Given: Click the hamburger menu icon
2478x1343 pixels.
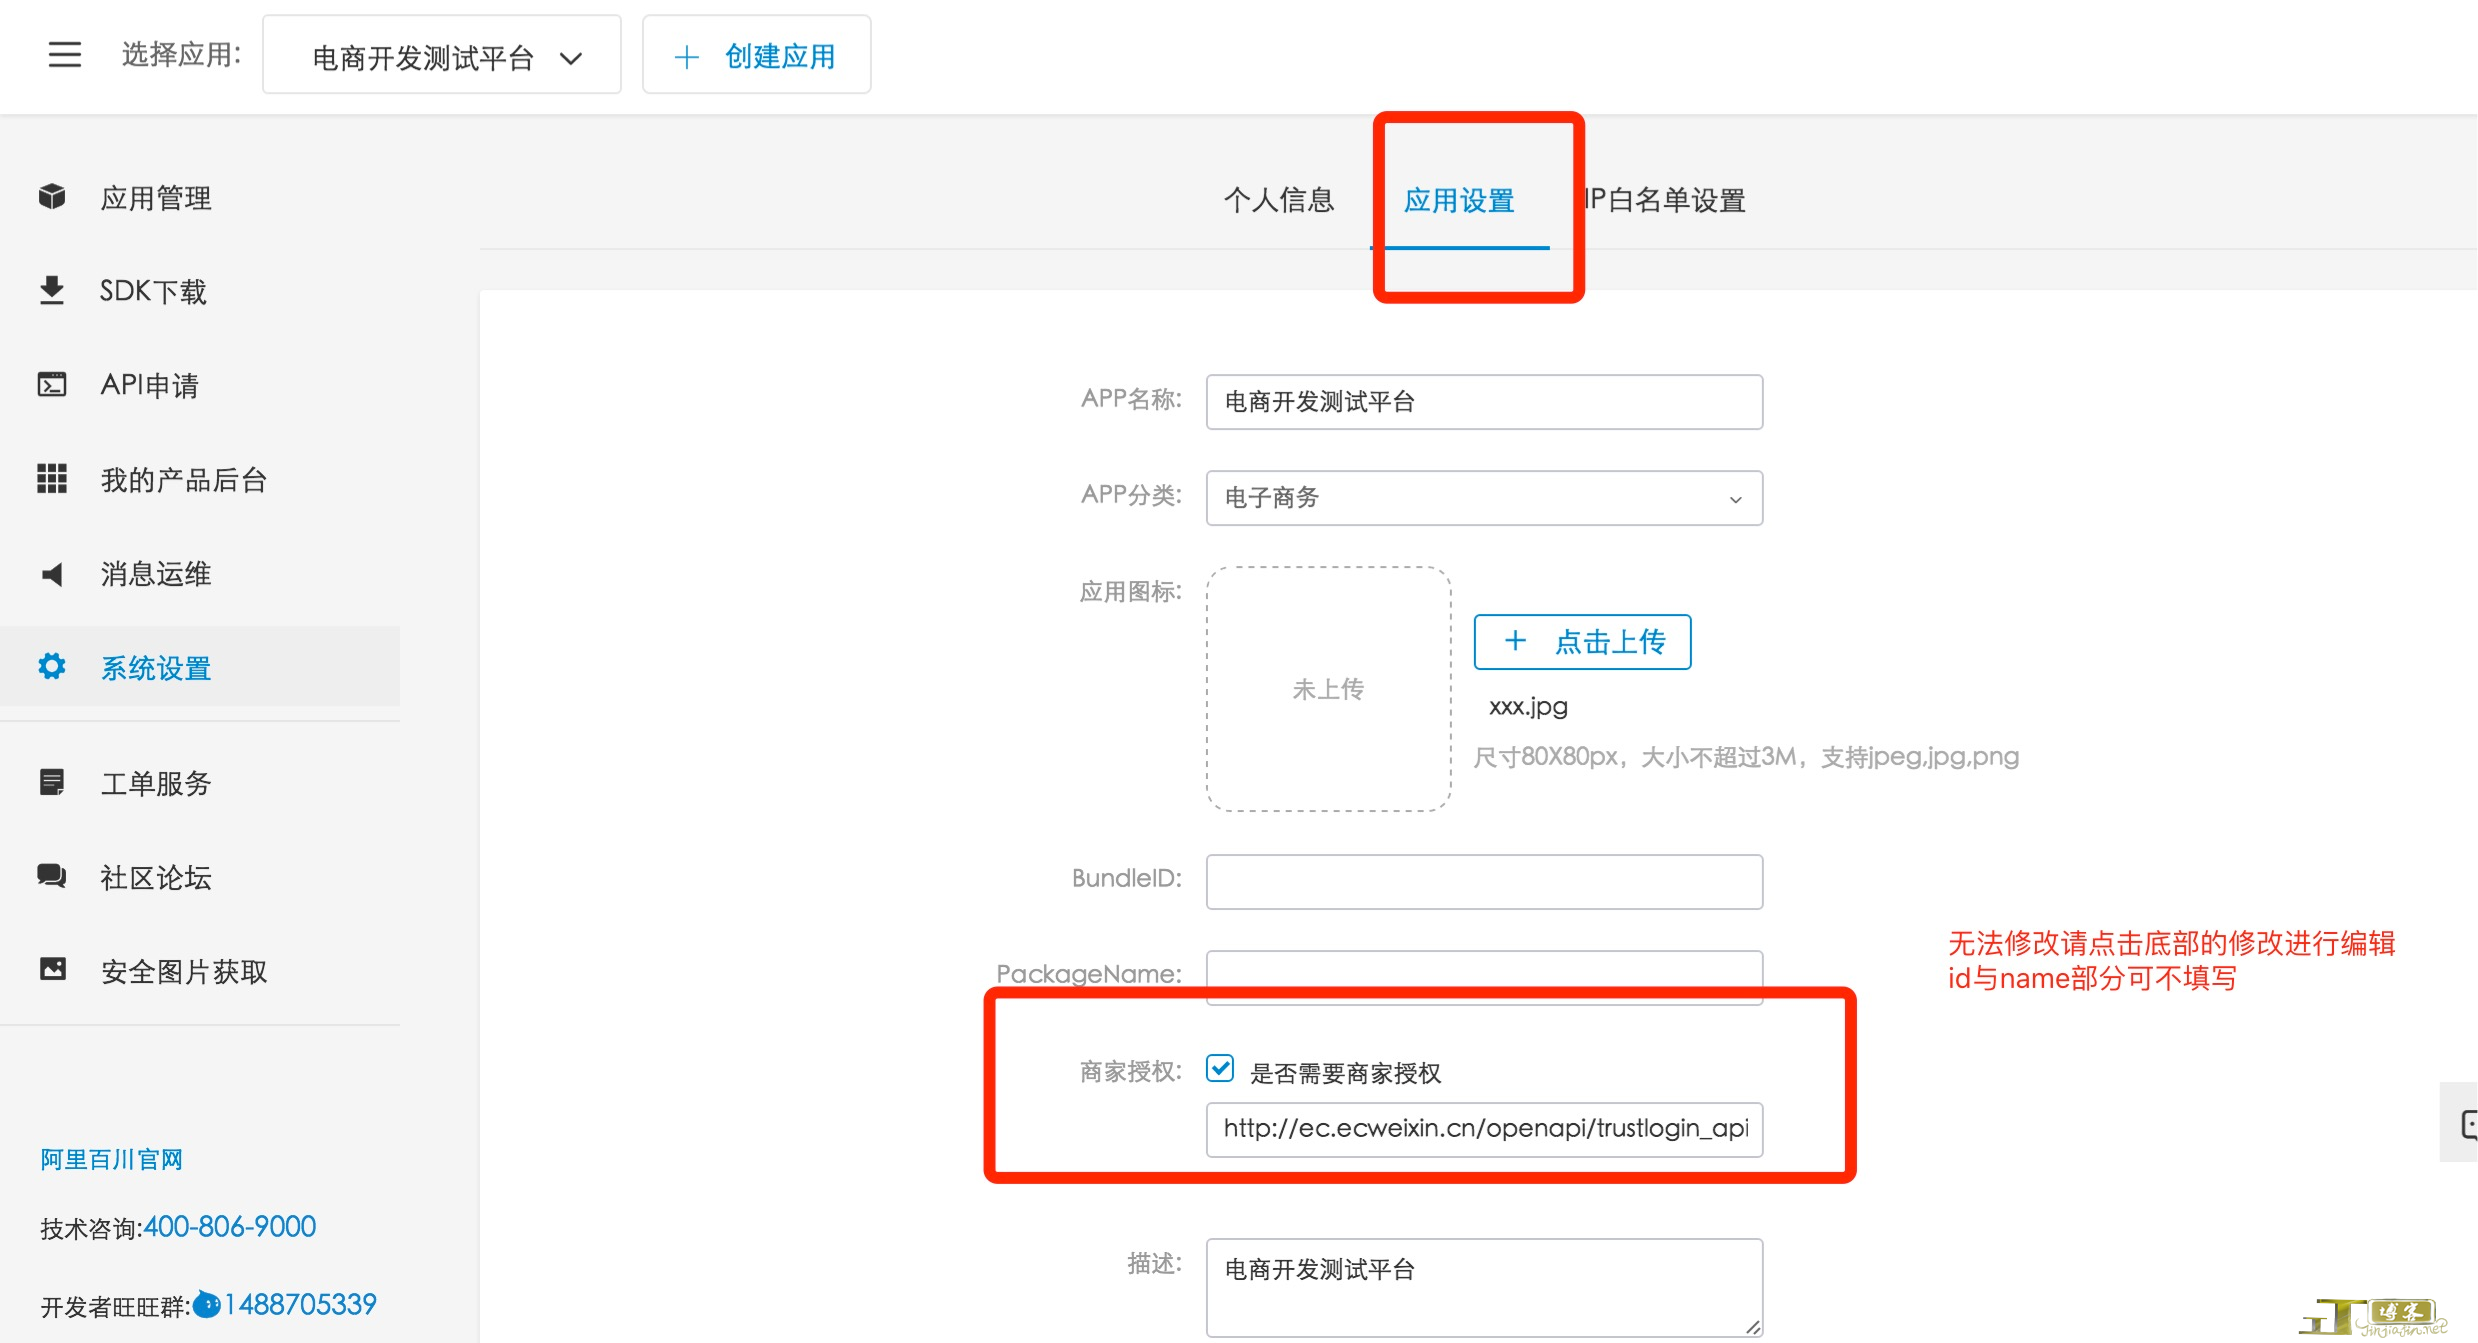Looking at the screenshot, I should tap(64, 54).
